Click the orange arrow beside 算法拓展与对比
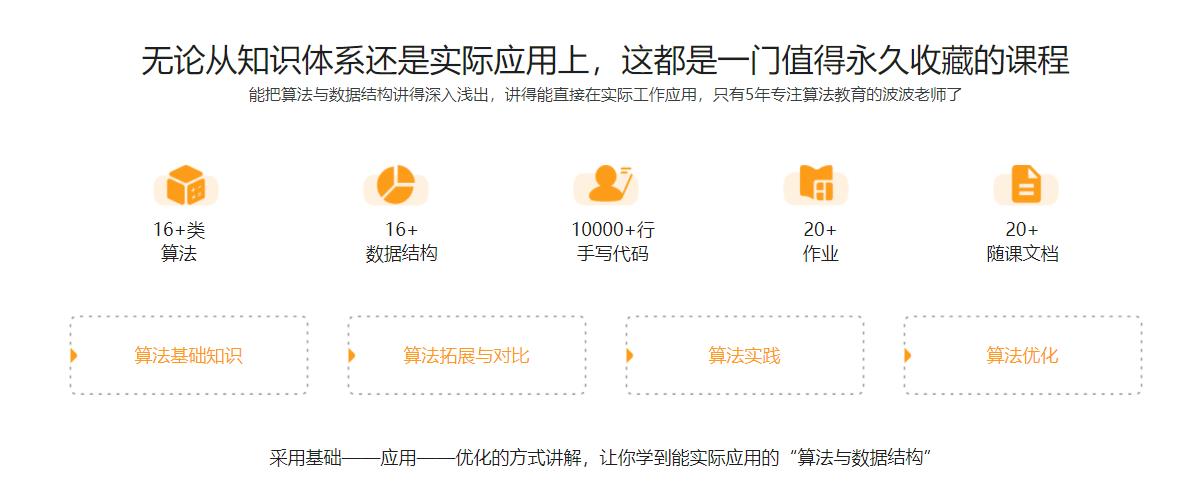The width and height of the screenshot is (1195, 499). tap(352, 355)
